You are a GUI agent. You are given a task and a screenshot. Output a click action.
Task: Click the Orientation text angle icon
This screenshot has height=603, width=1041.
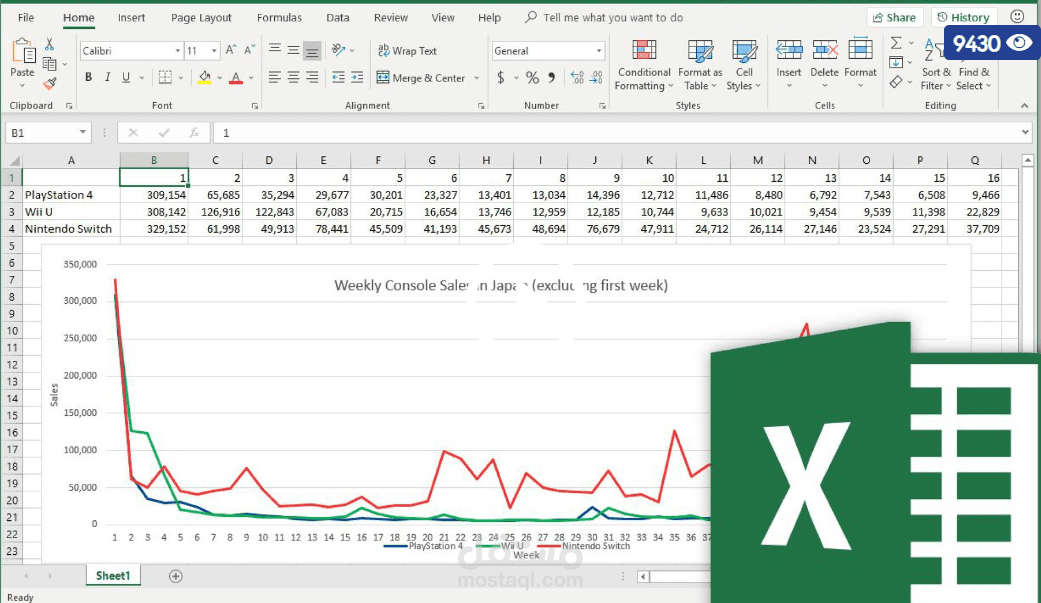click(339, 50)
